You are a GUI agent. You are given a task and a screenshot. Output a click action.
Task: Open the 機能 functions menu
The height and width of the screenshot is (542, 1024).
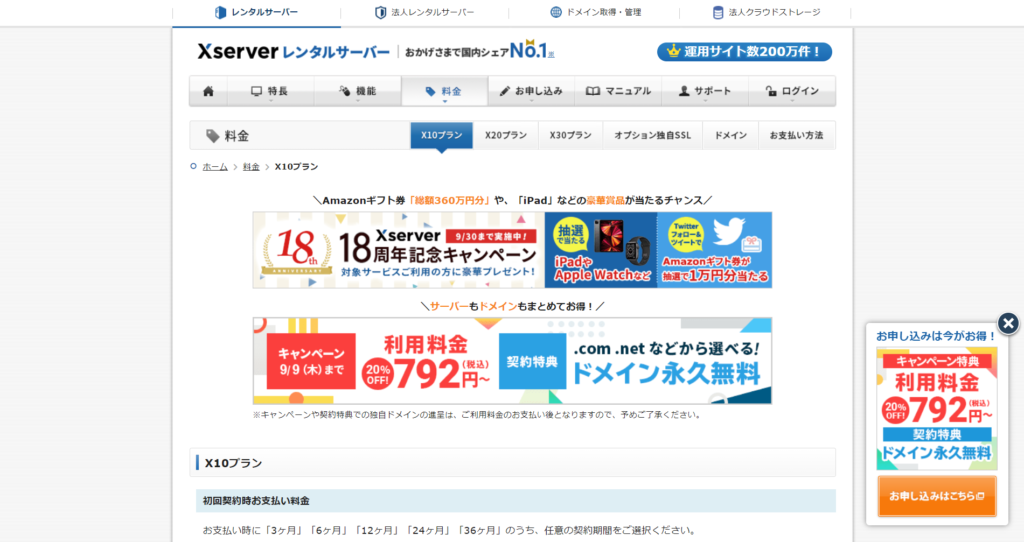pyautogui.click(x=358, y=91)
